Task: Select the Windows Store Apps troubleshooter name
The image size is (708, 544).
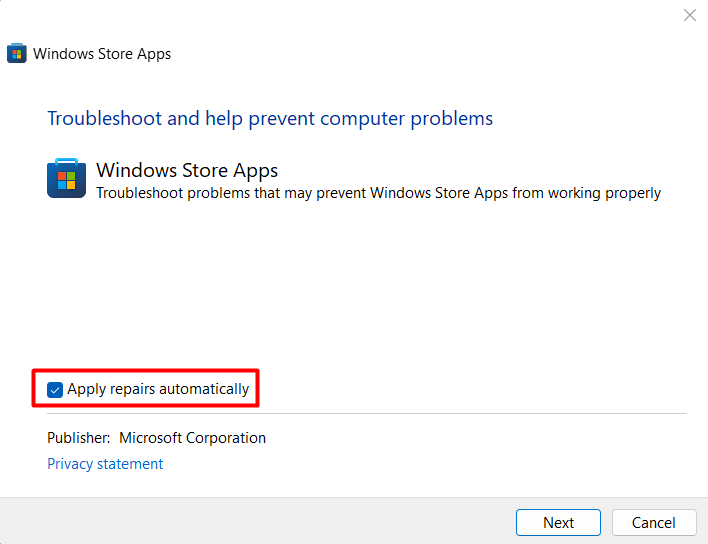Action: click(187, 170)
